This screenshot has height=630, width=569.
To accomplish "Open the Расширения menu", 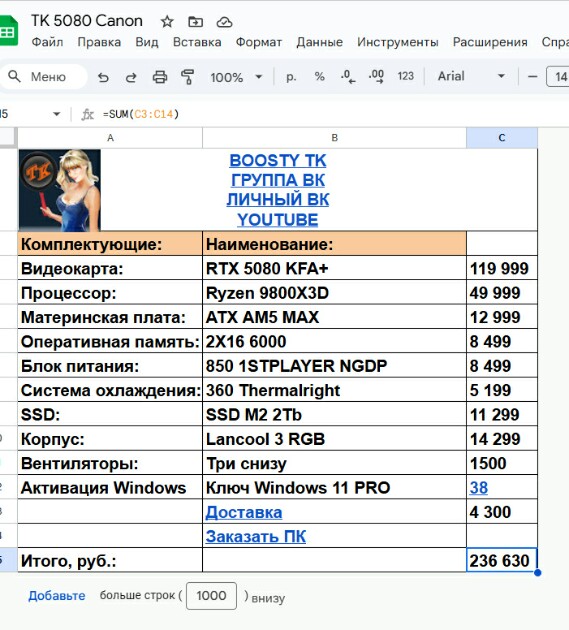I will (x=490, y=42).
